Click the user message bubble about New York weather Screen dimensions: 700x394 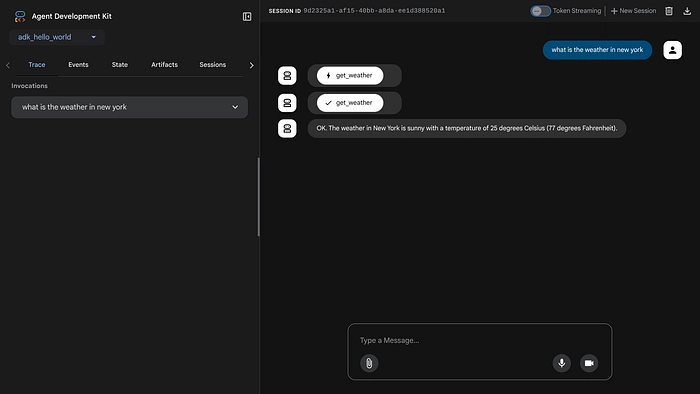point(597,50)
